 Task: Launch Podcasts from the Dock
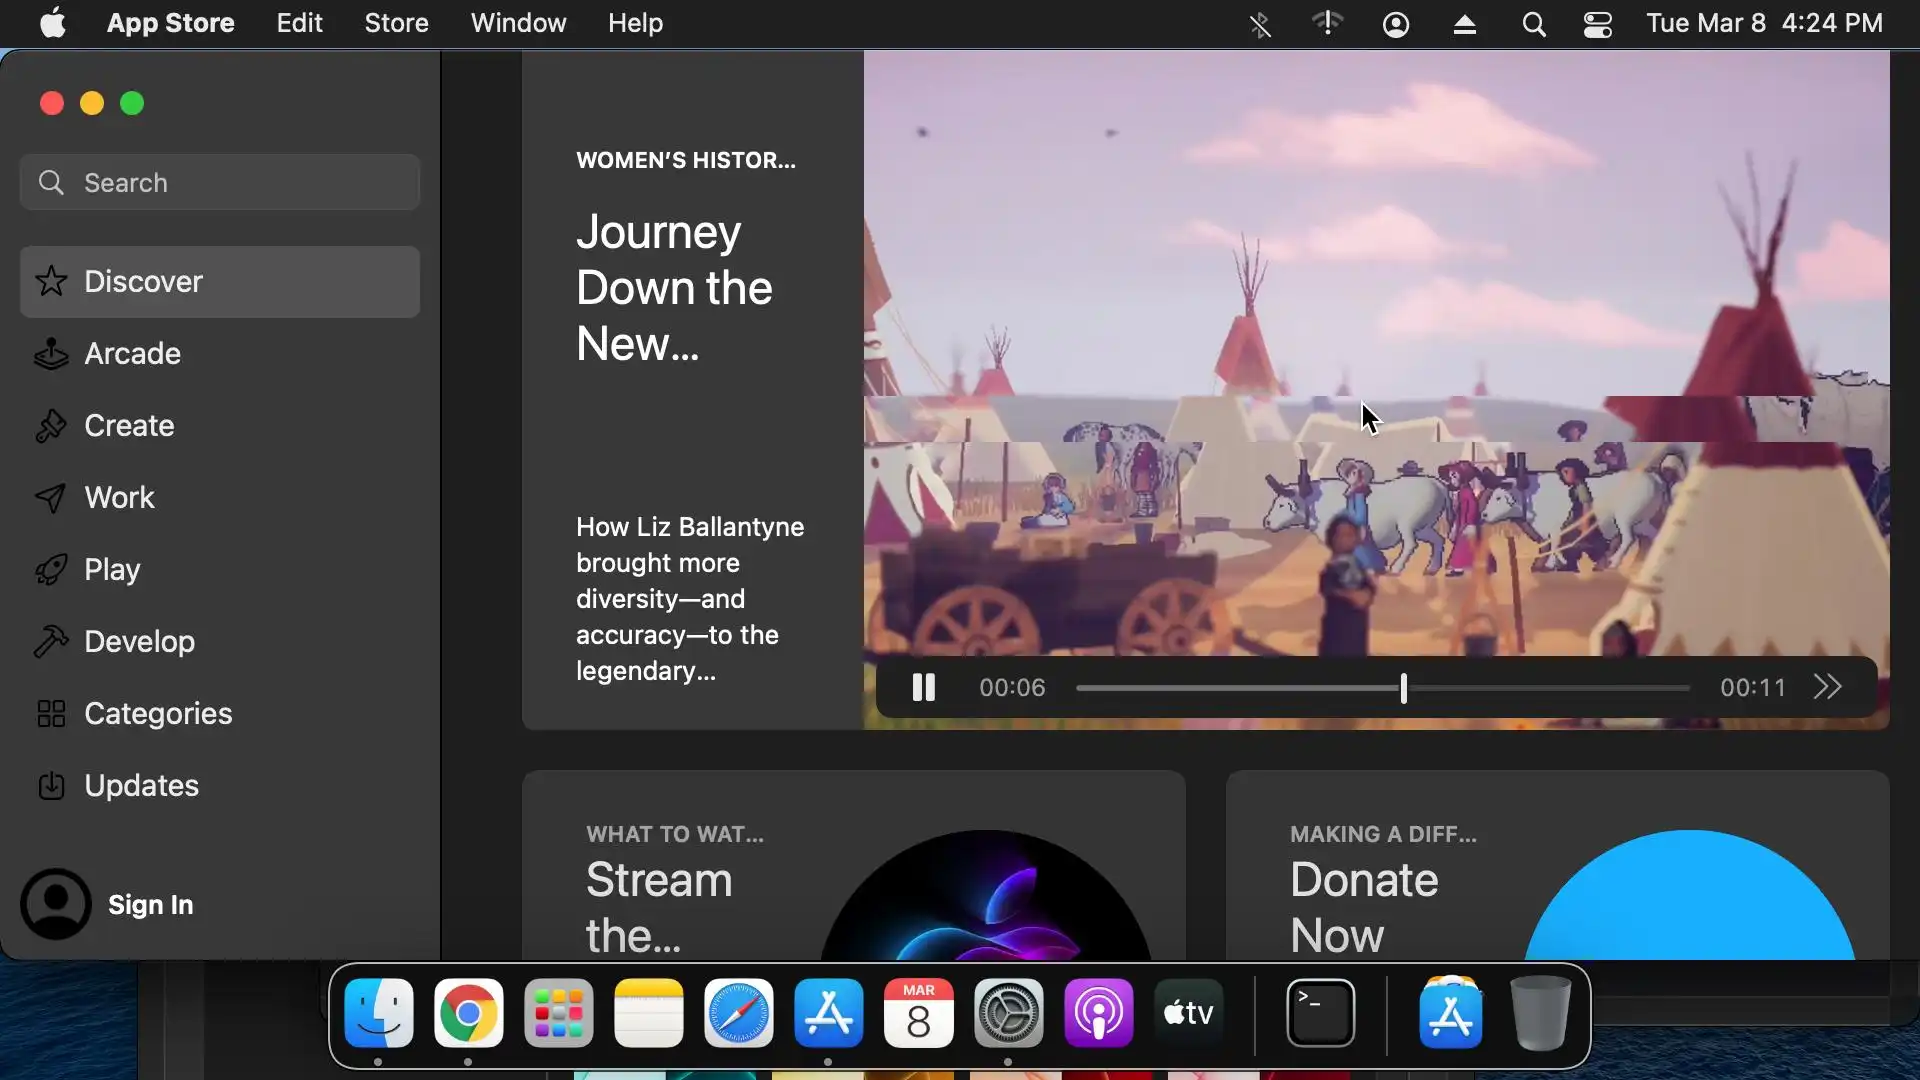tap(1098, 1014)
